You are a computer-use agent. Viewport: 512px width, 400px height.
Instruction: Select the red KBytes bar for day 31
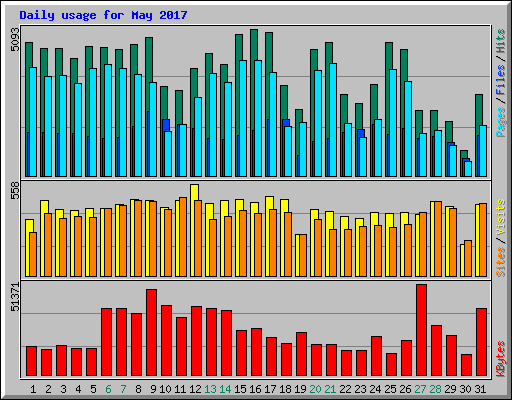click(x=481, y=342)
